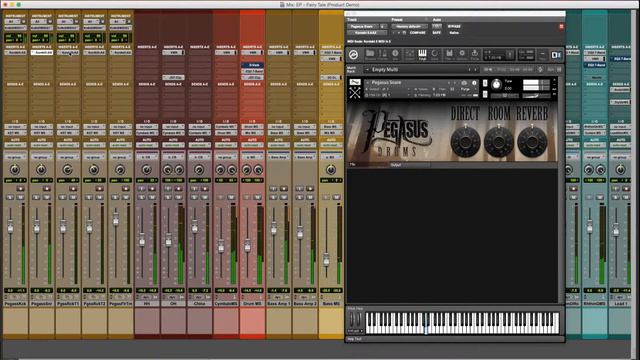The width and height of the screenshot is (640, 360).
Task: Click the Bass Amp 2 track name
Action: point(304,304)
